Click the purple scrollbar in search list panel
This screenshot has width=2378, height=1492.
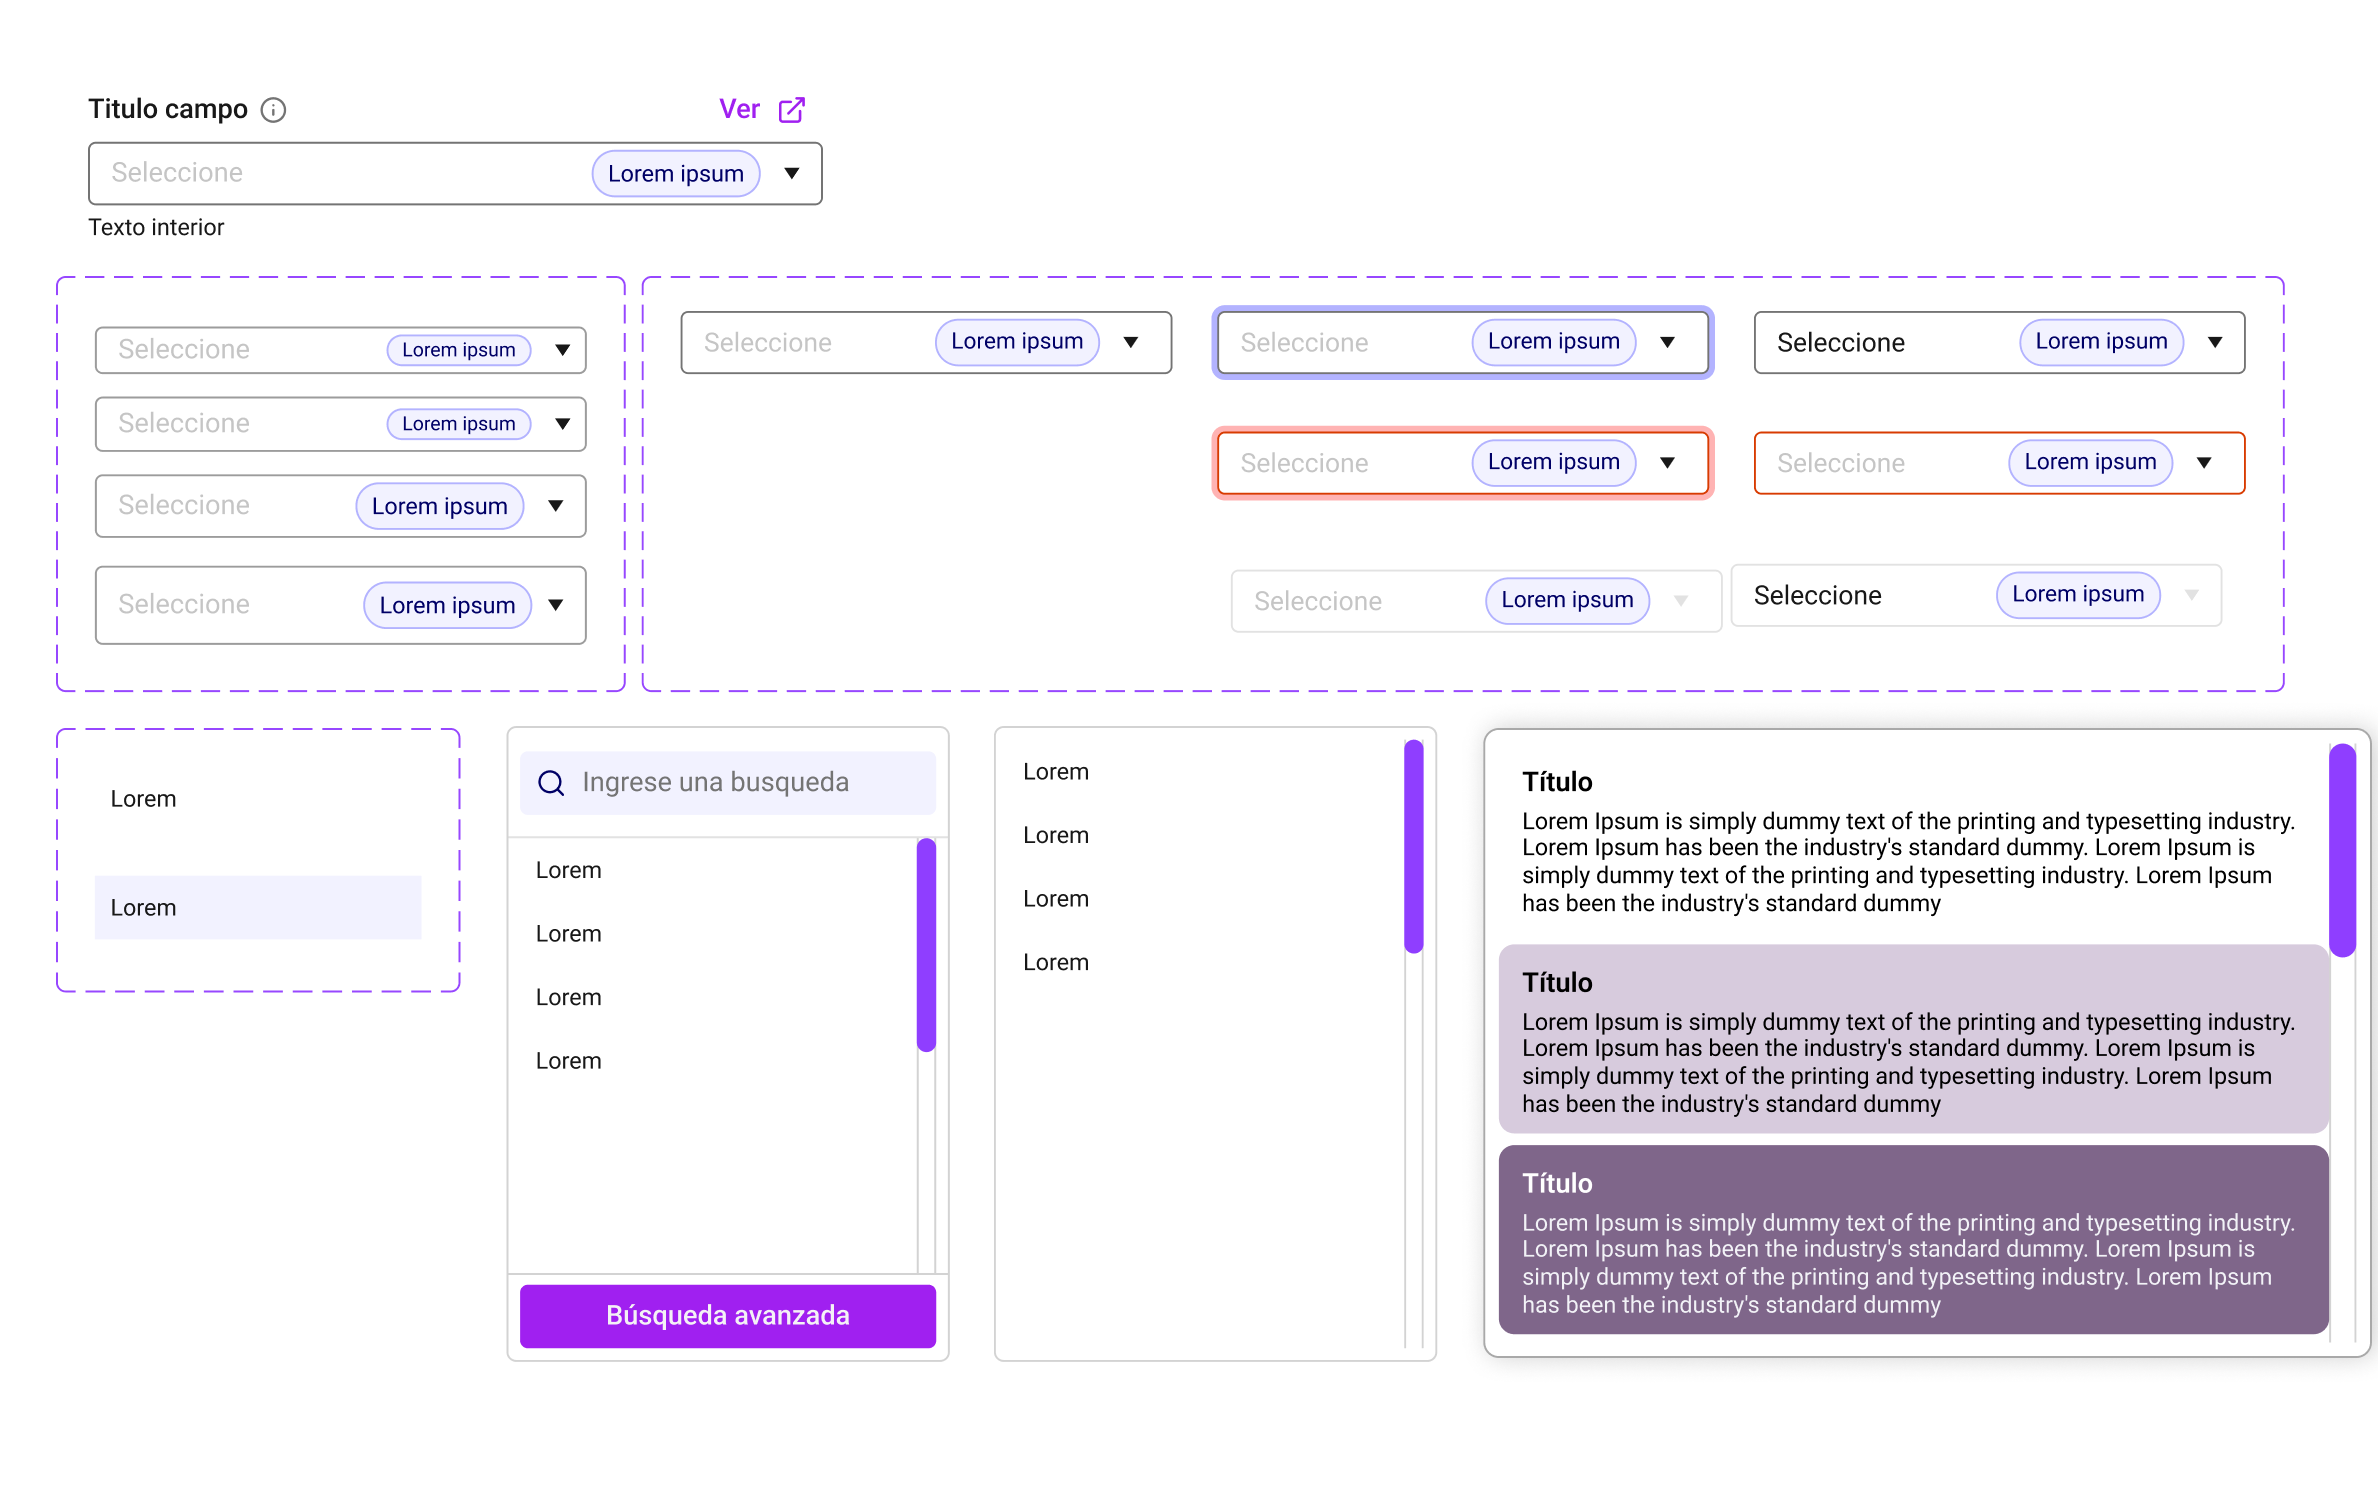[x=926, y=945]
